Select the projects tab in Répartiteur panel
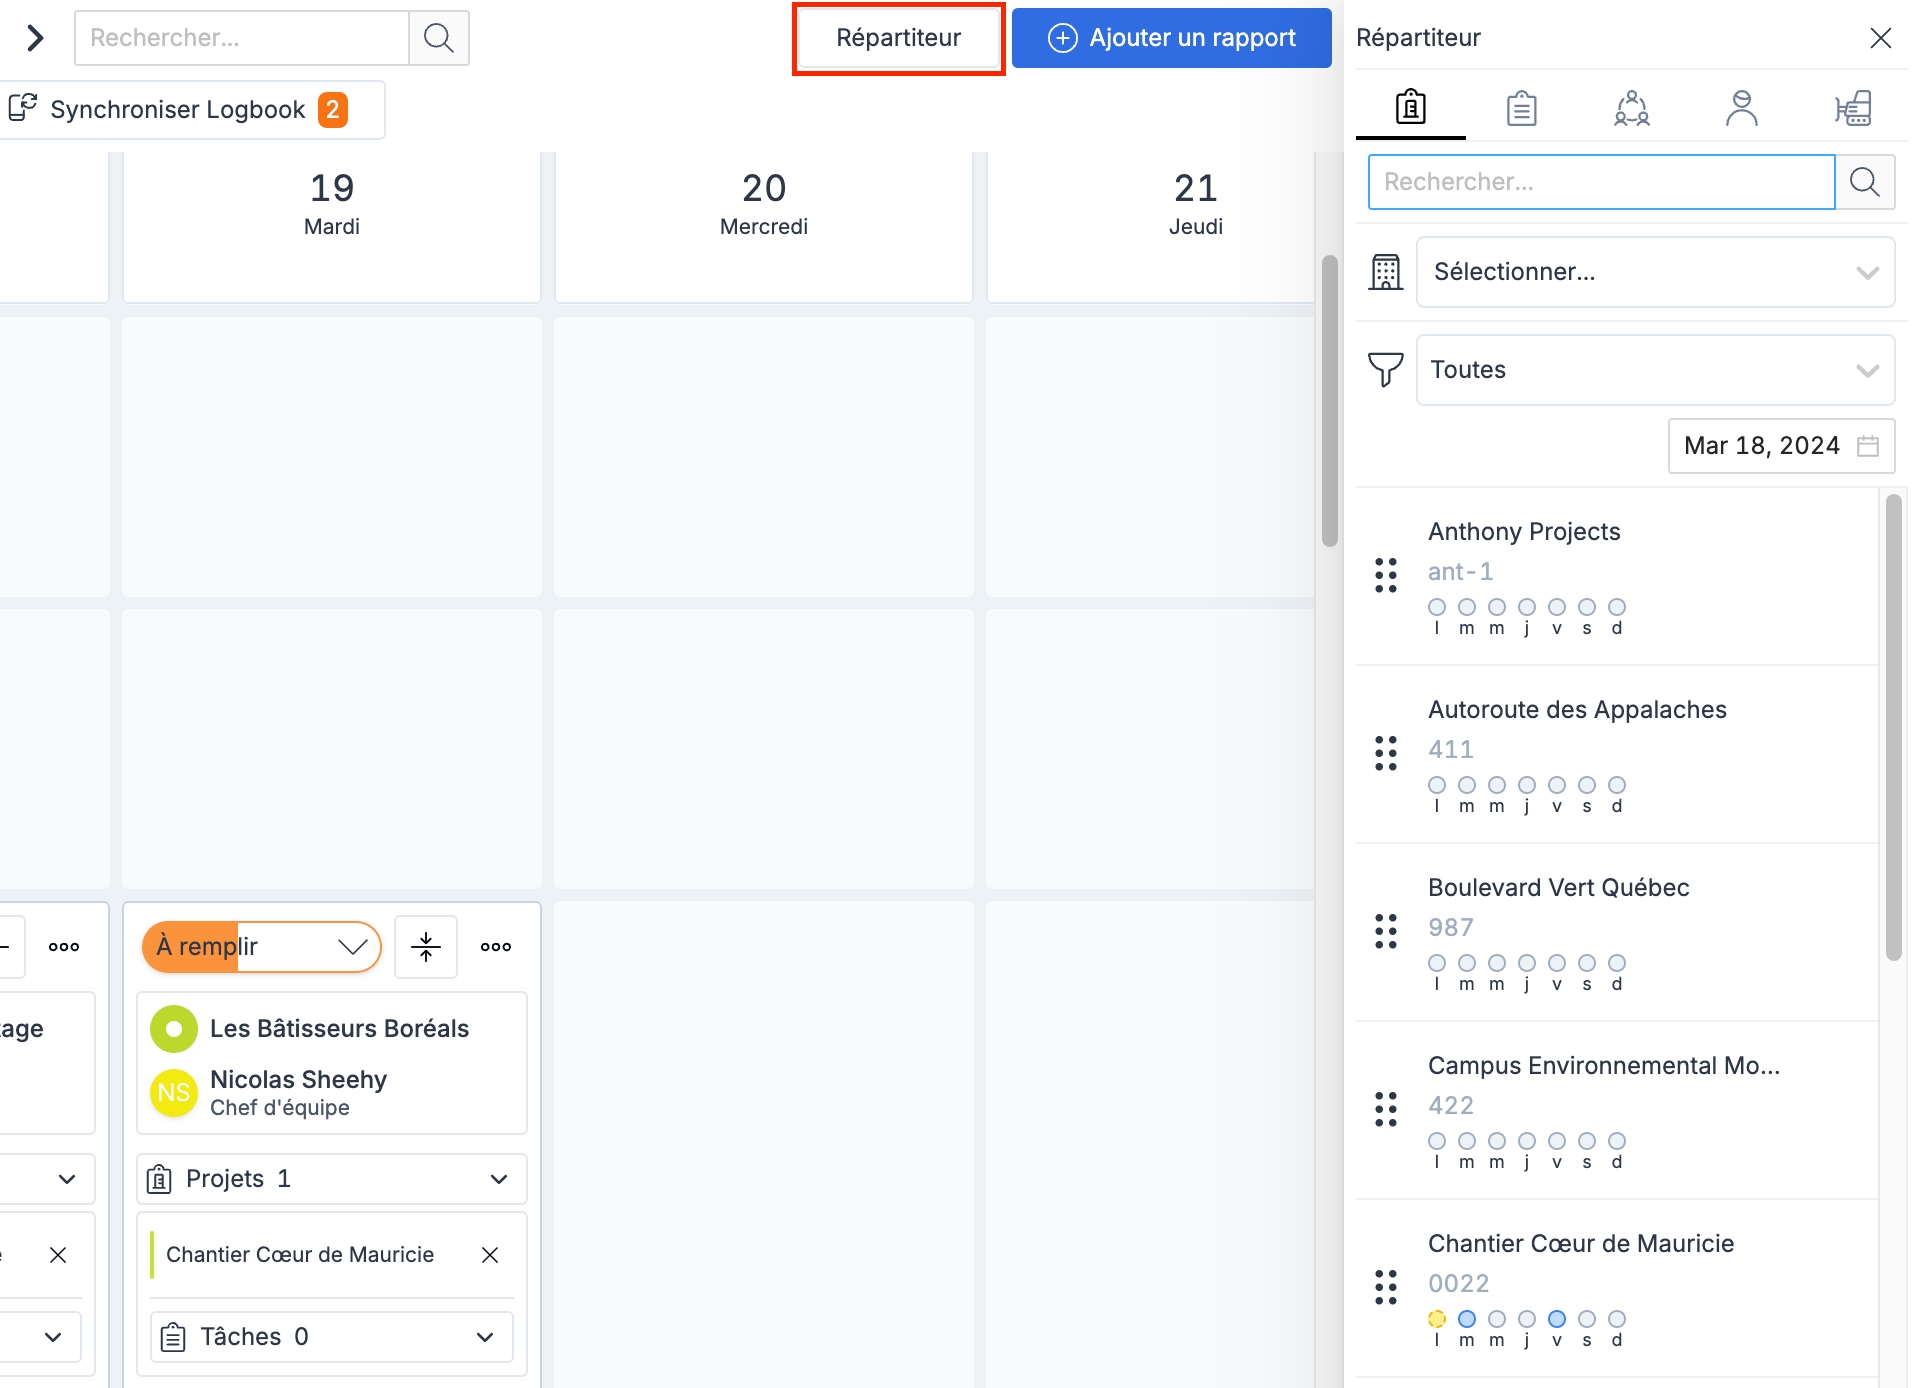The width and height of the screenshot is (1914, 1388). (1411, 108)
